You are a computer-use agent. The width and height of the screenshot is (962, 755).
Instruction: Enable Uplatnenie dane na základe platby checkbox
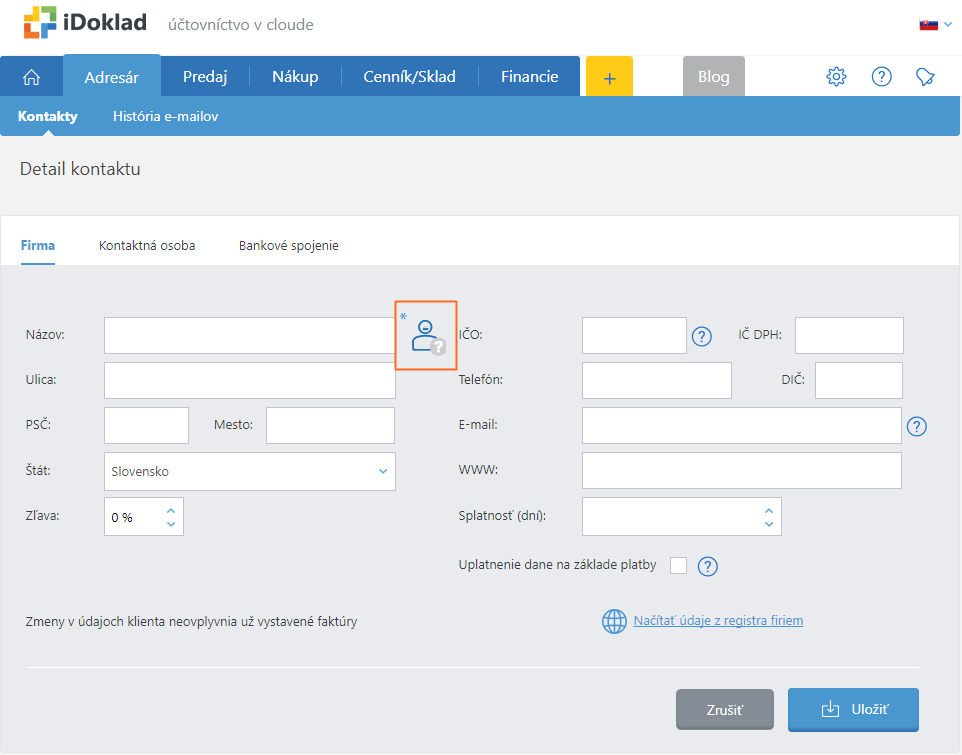(678, 566)
